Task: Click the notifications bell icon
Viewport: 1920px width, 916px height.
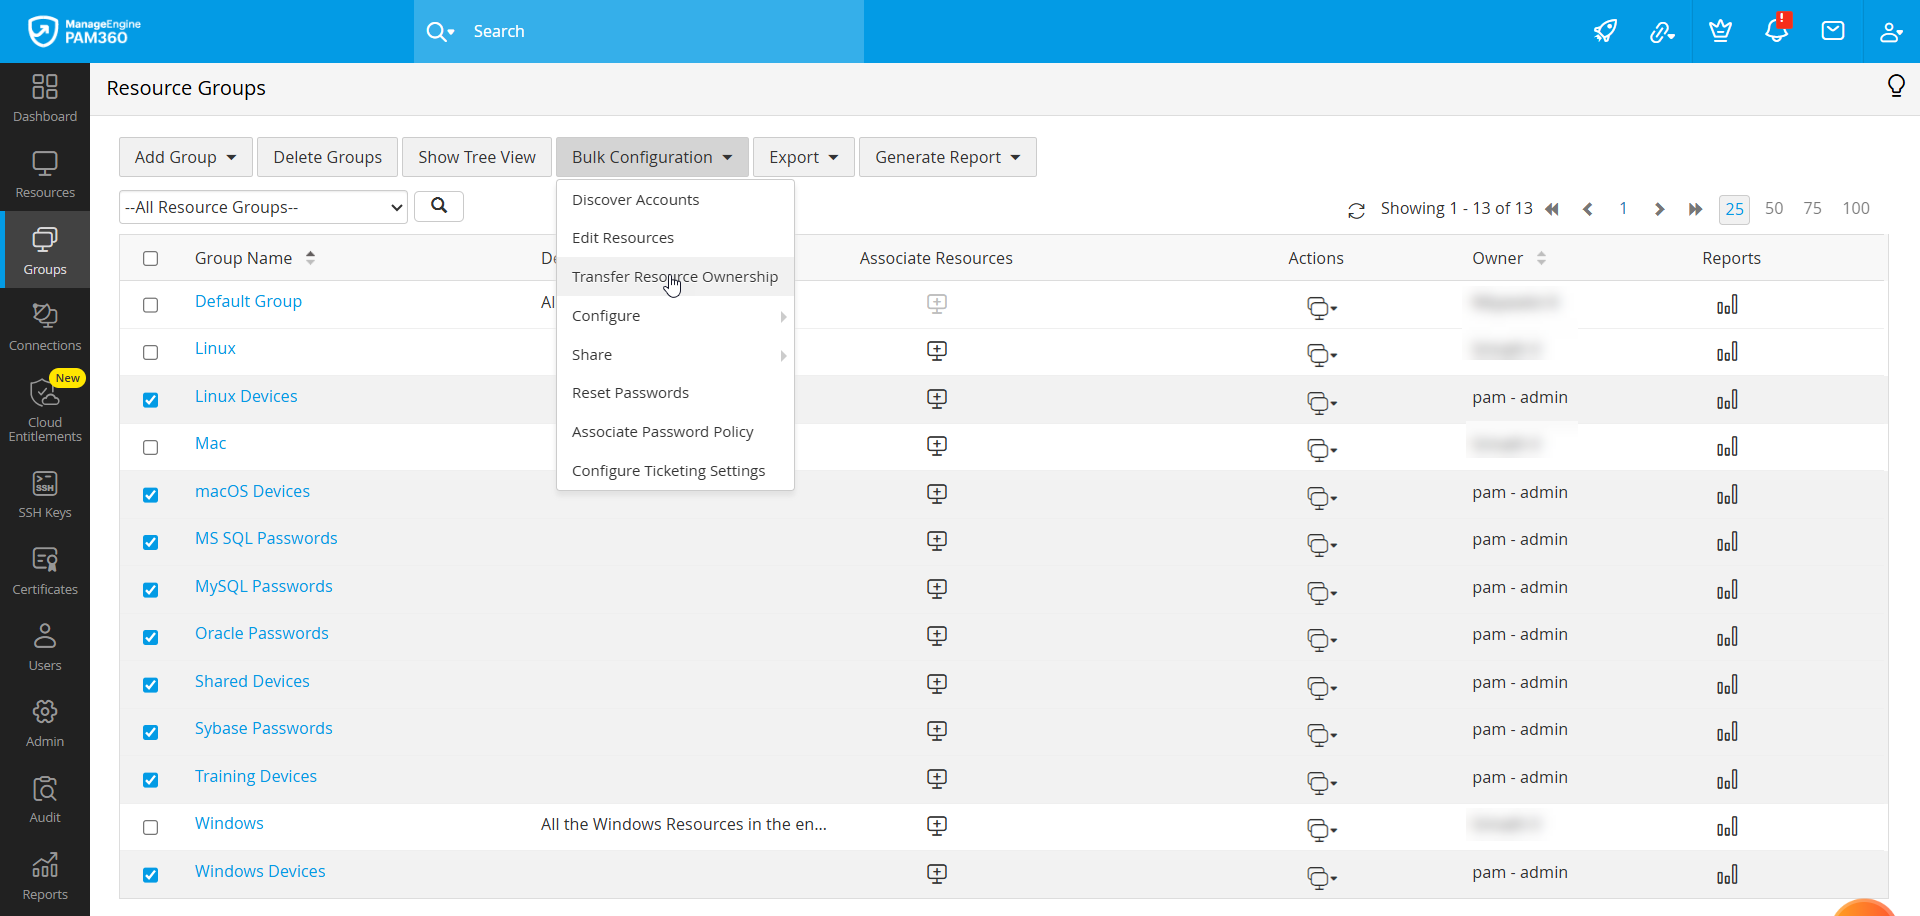Action: 1776,31
